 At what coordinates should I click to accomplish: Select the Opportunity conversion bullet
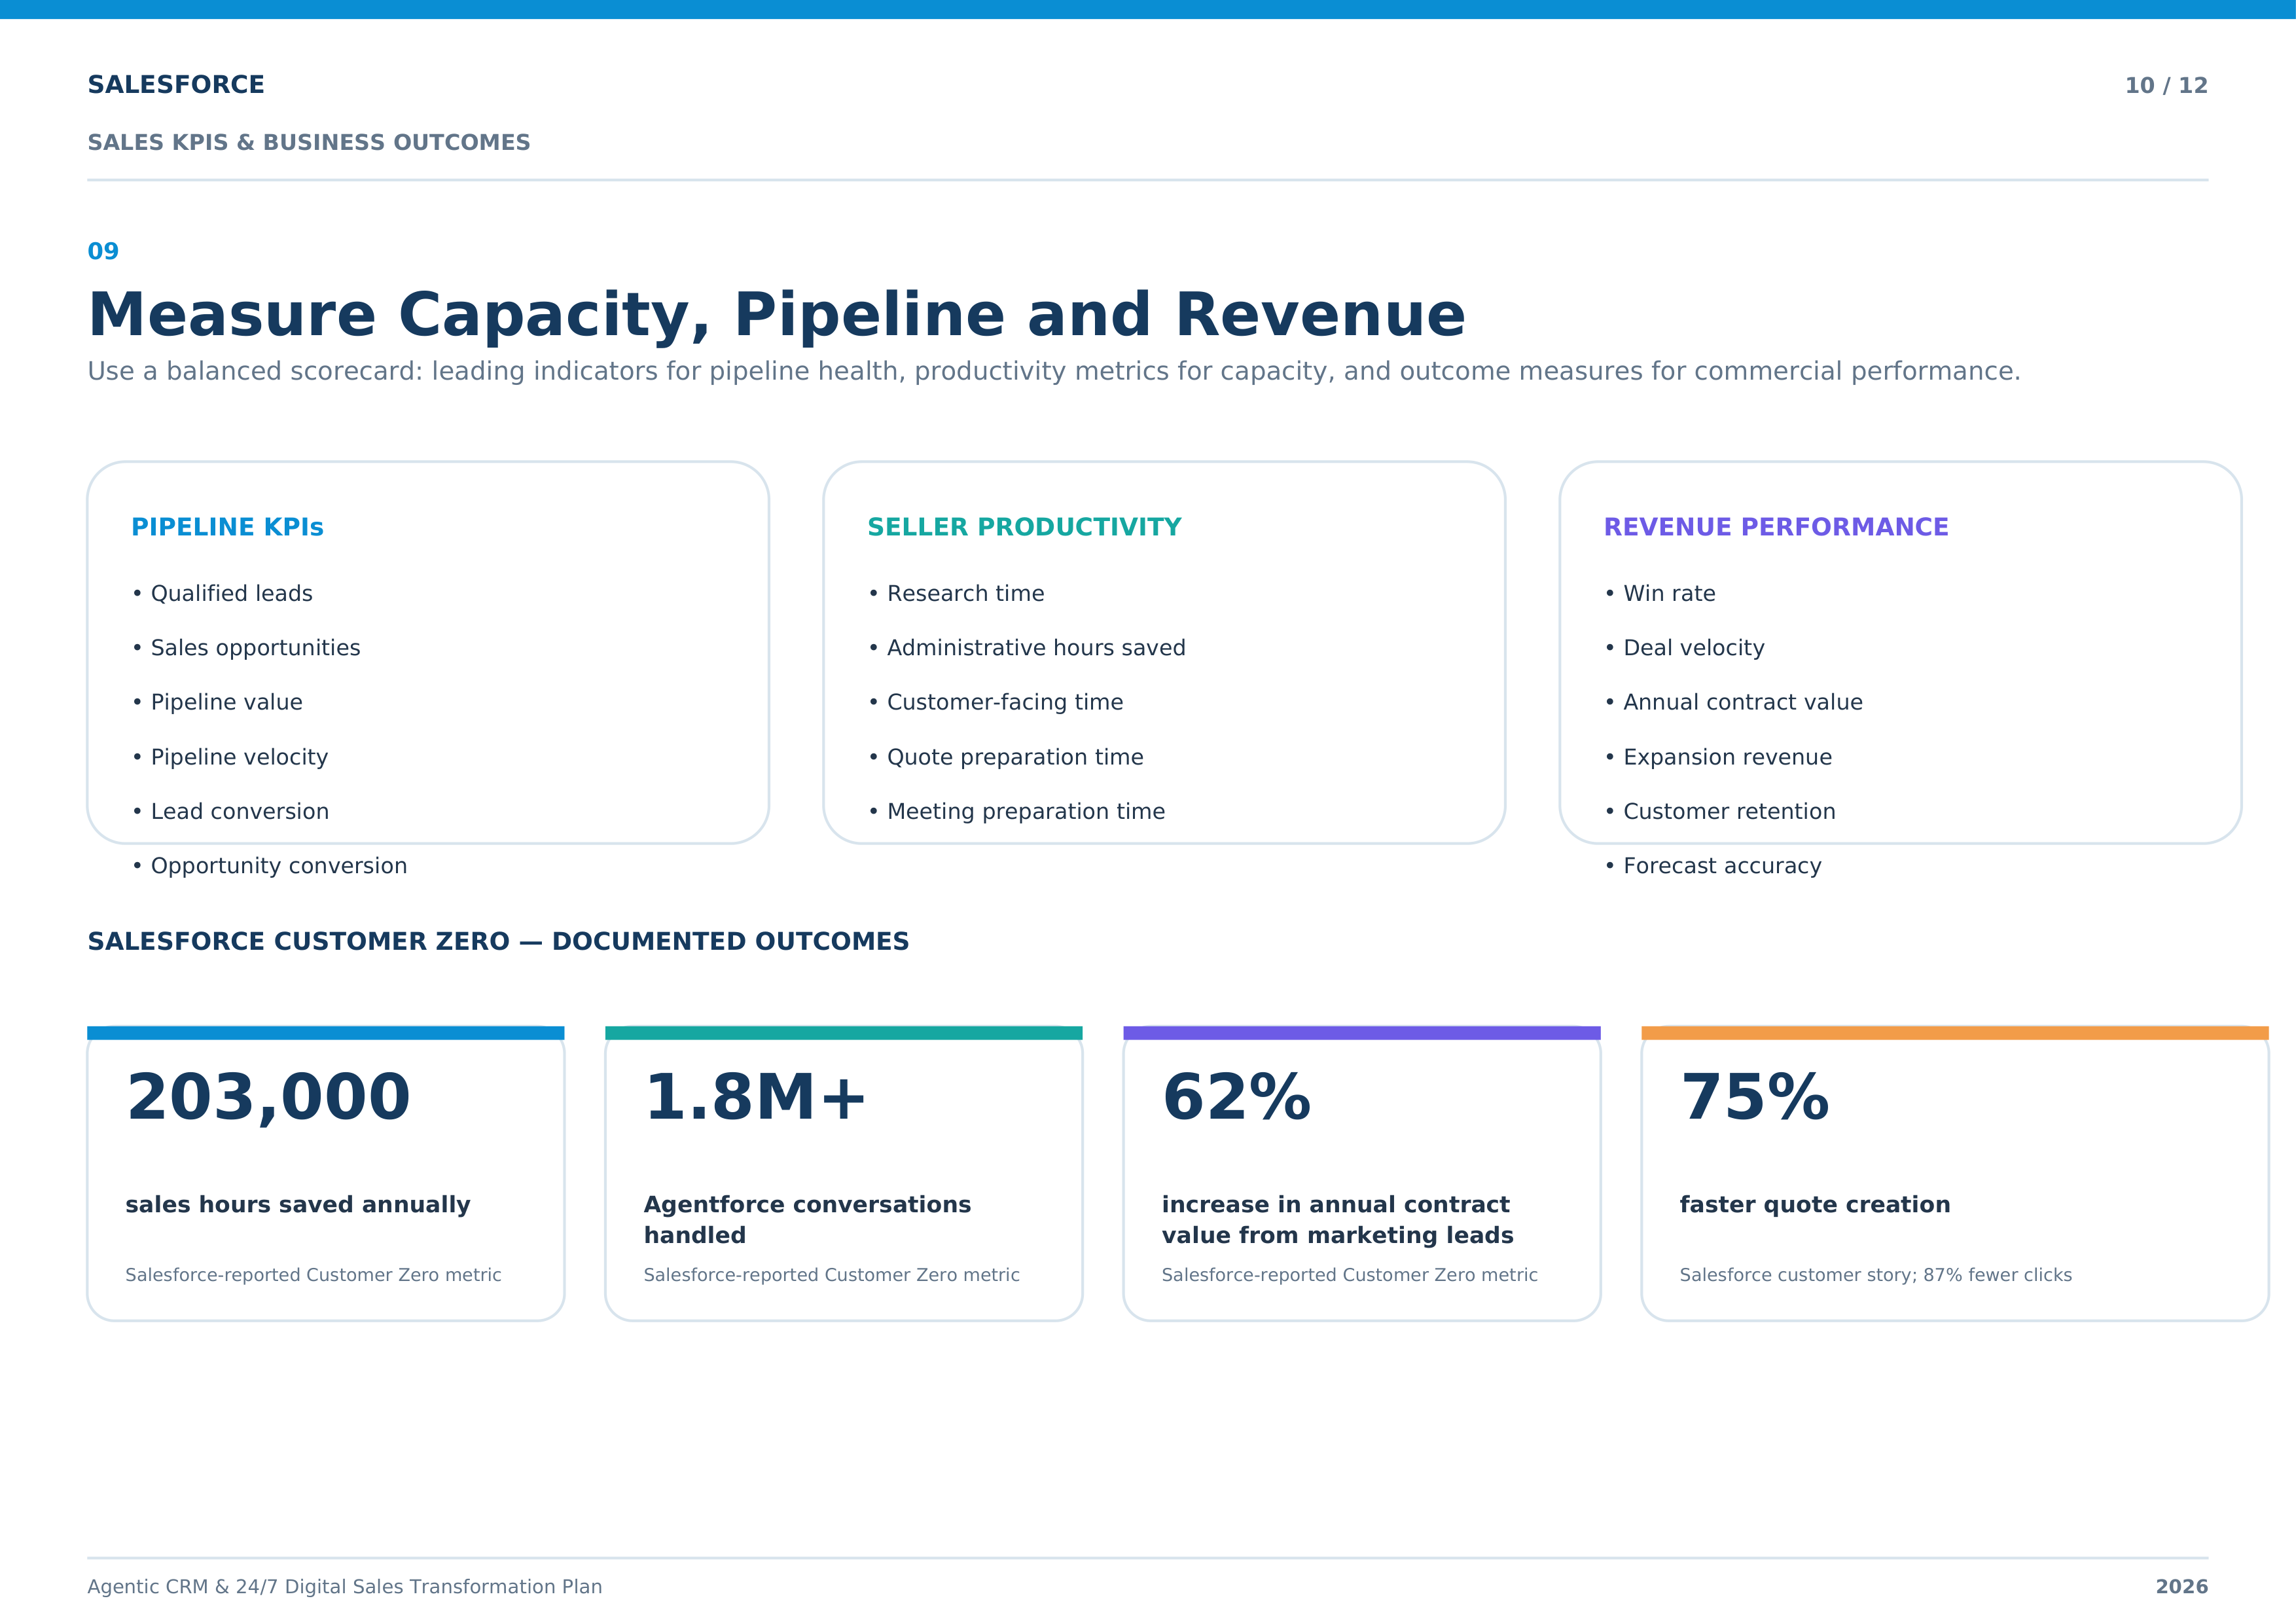coord(269,866)
